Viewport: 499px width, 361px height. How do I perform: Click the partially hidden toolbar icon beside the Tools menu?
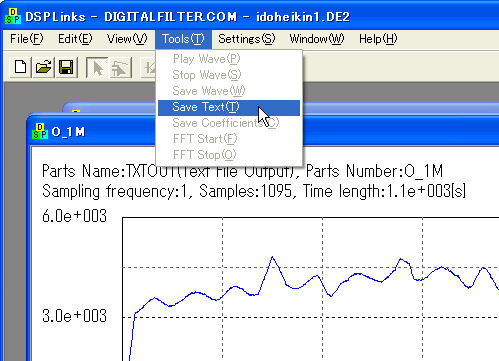pyautogui.click(x=148, y=67)
